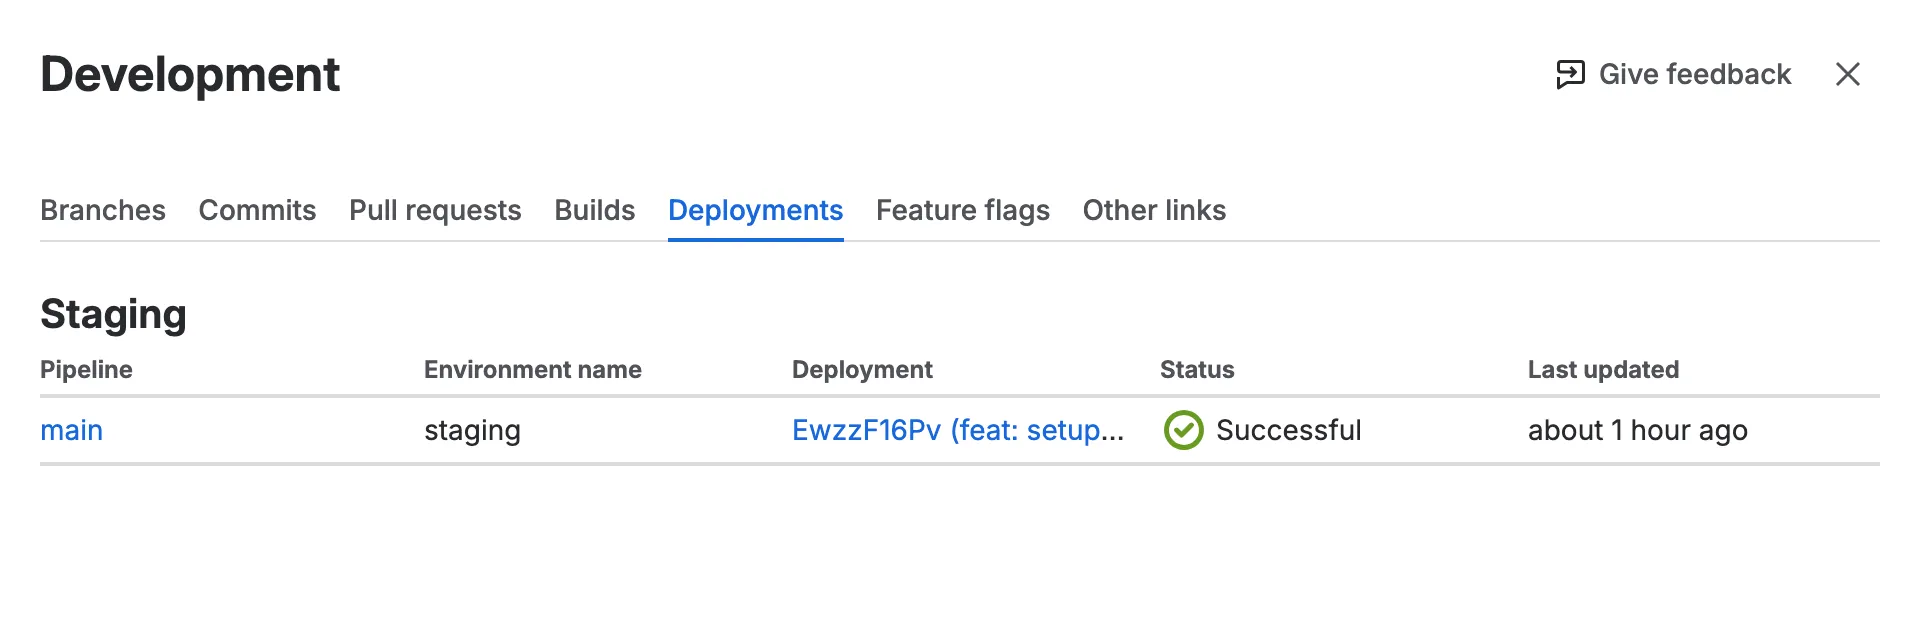Click the Staging section heading

pyautogui.click(x=114, y=313)
